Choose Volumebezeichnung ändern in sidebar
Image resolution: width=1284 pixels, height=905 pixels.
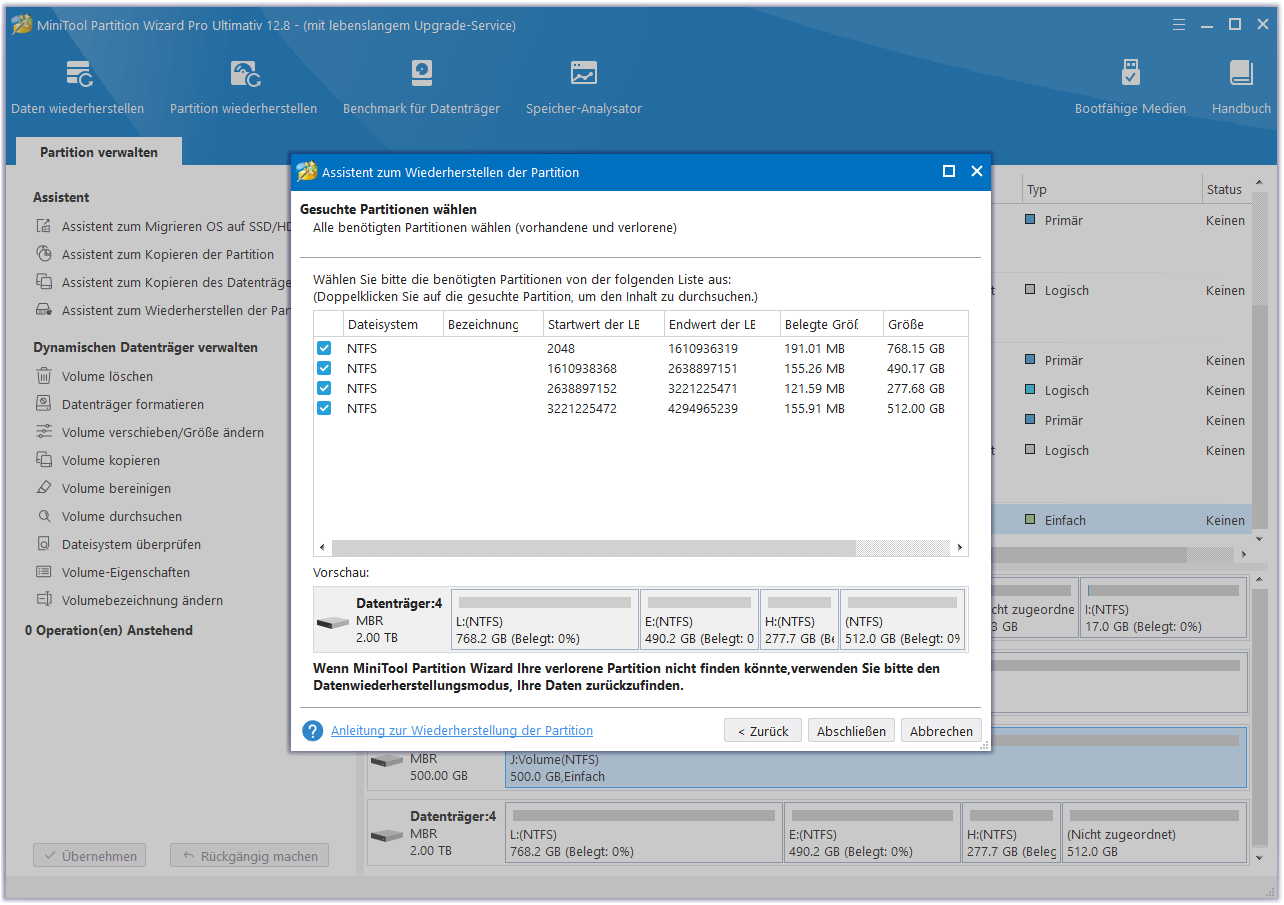click(x=142, y=601)
